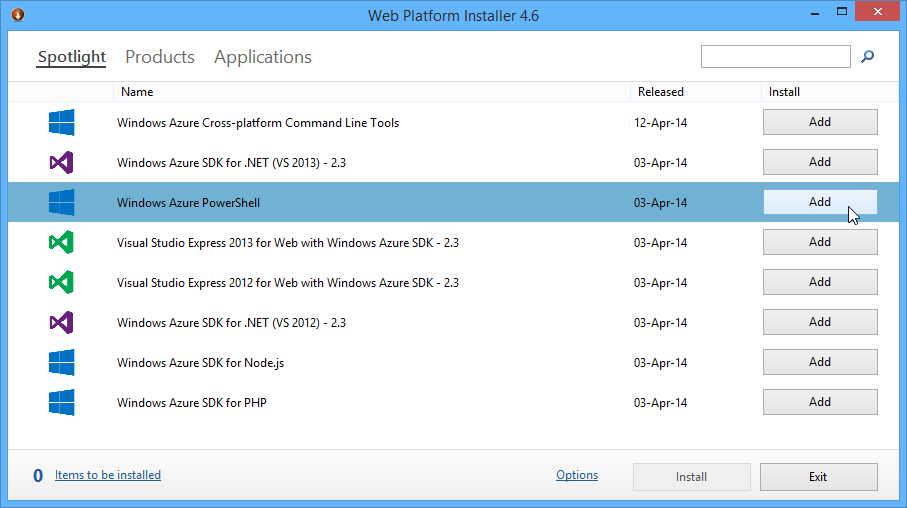Click Windows icon for Azure SDK for Node.js
The height and width of the screenshot is (508, 907).
tap(62, 363)
